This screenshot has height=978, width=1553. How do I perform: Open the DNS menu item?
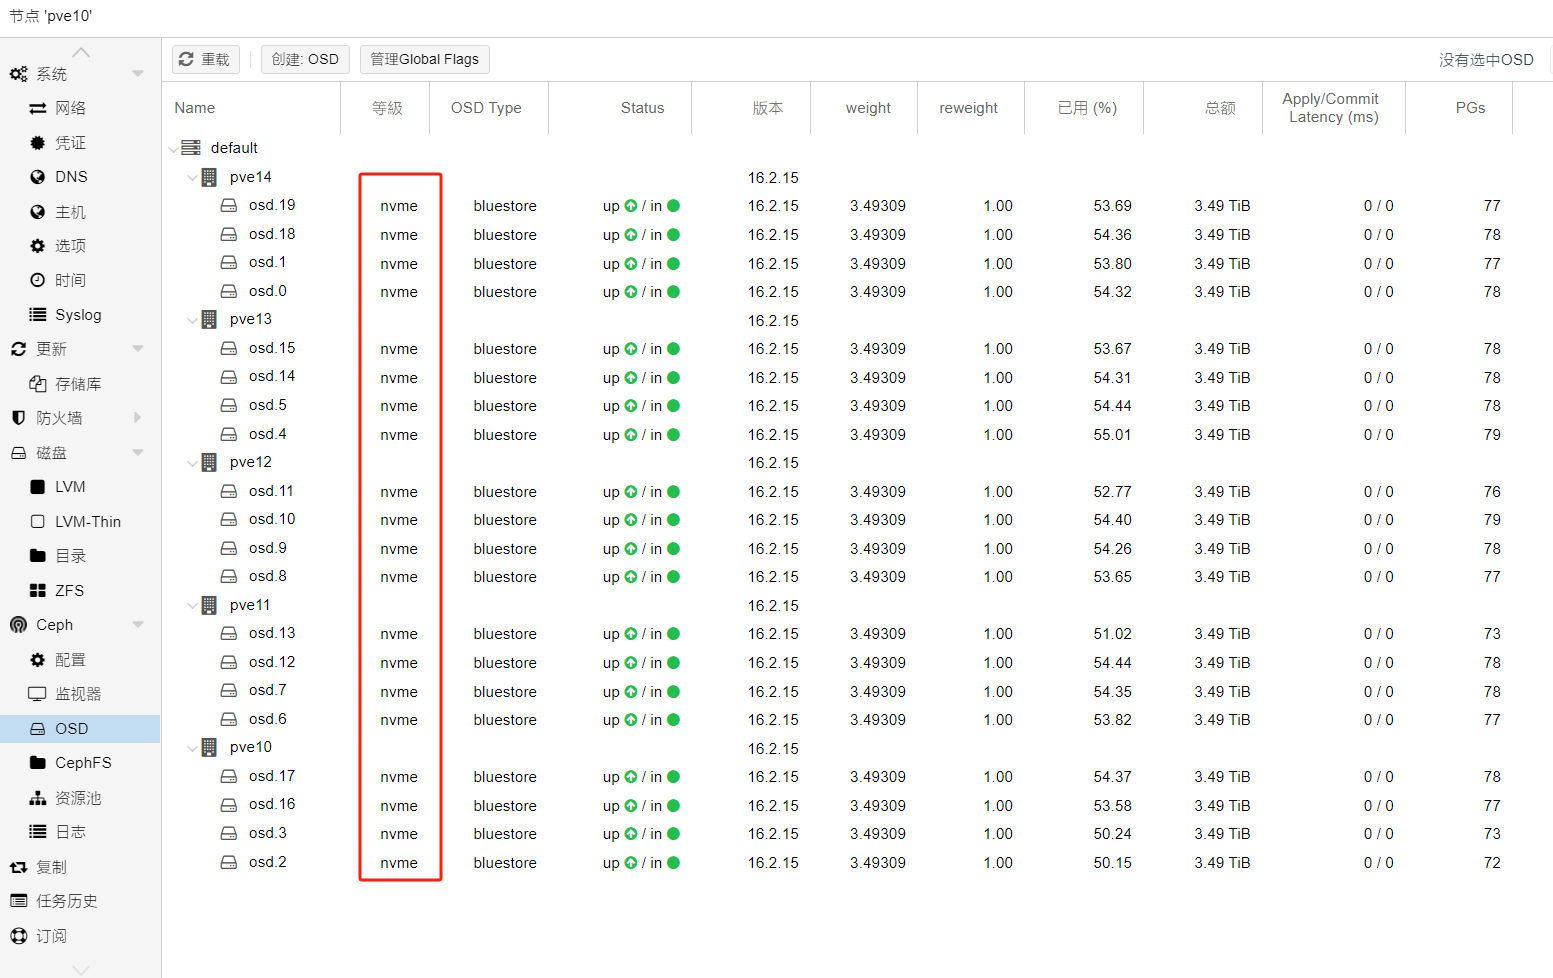click(x=80, y=177)
